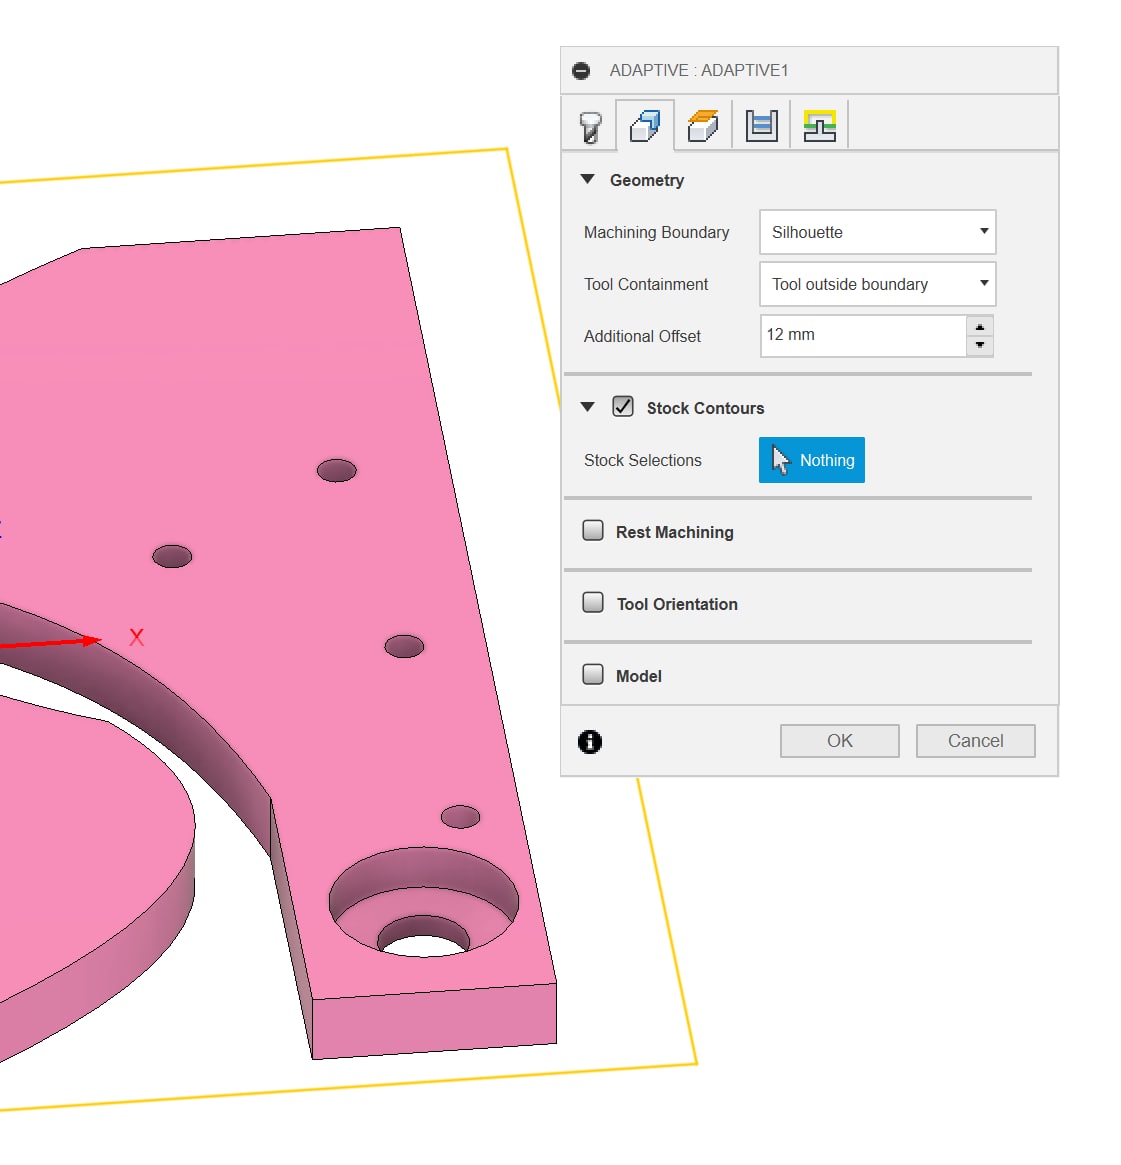Click the Machining Boundary label
The height and width of the screenshot is (1165, 1121).
(656, 233)
